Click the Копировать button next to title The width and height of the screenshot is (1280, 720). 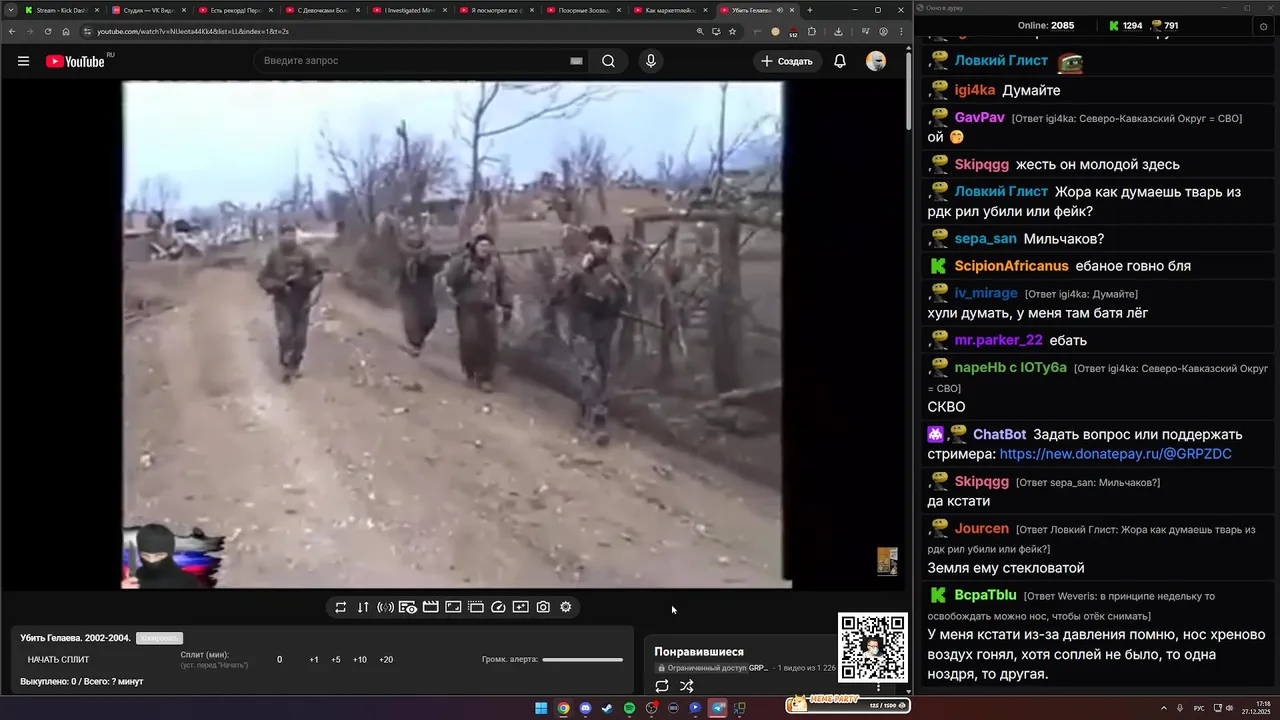[x=159, y=638]
